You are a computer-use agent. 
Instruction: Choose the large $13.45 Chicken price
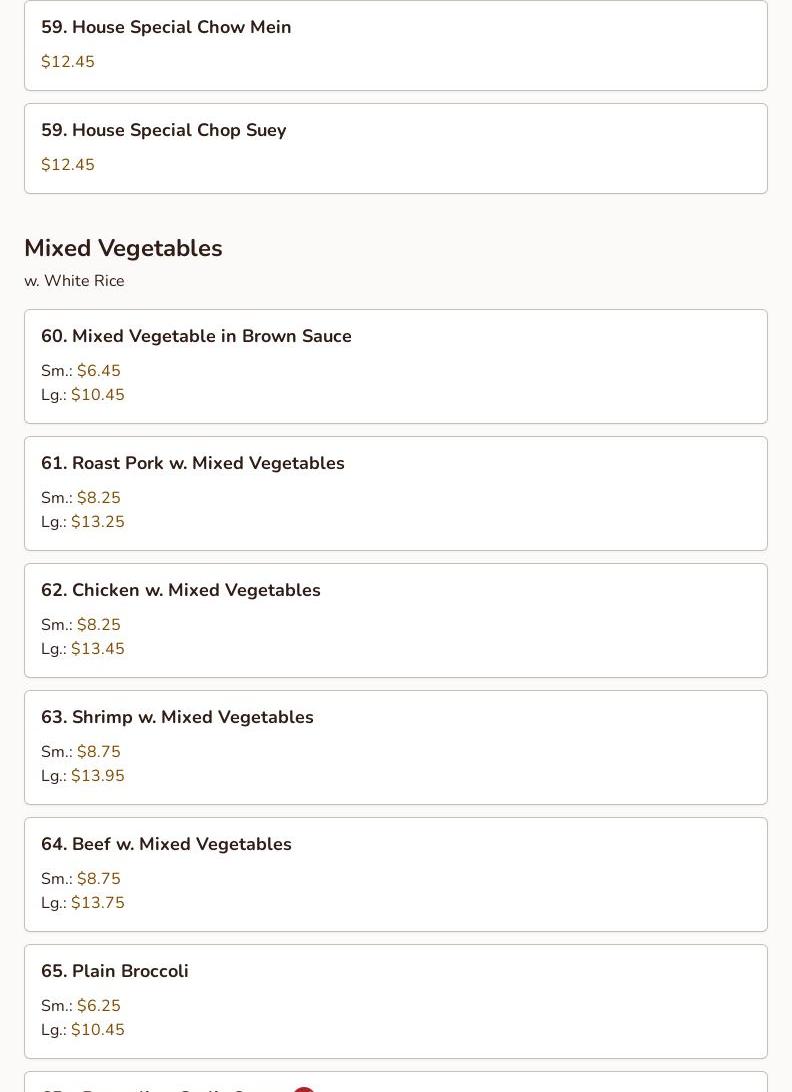pos(97,649)
